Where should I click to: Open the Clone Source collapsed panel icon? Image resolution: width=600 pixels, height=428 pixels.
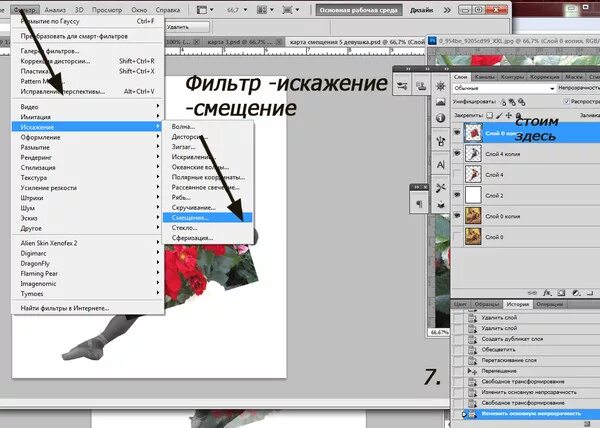tap(421, 86)
